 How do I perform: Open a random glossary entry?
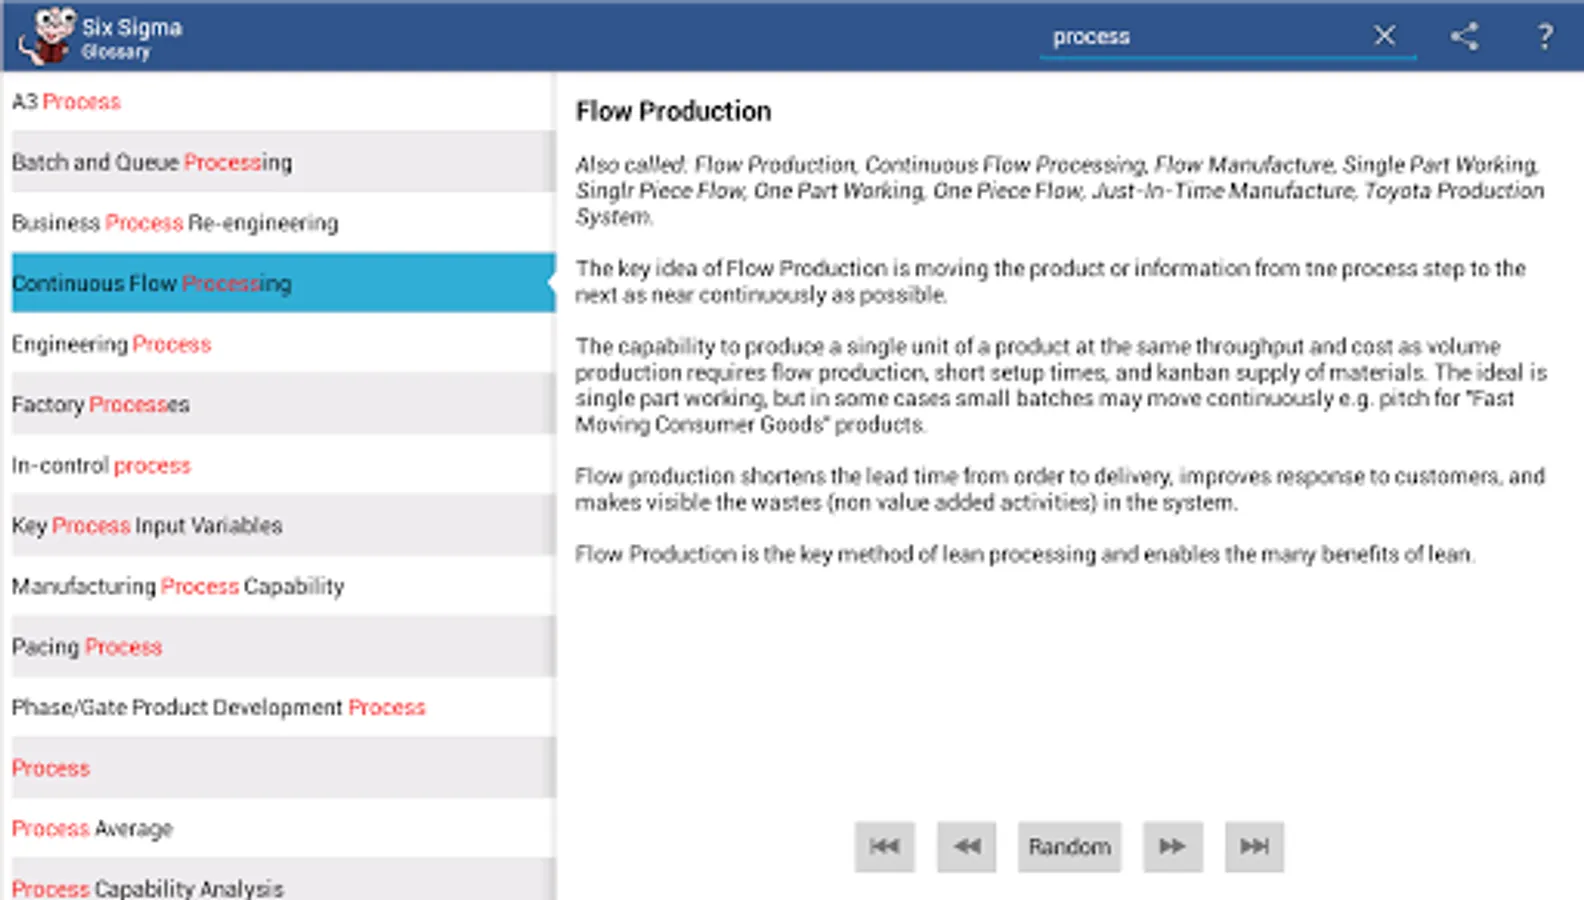pyautogui.click(x=1069, y=846)
